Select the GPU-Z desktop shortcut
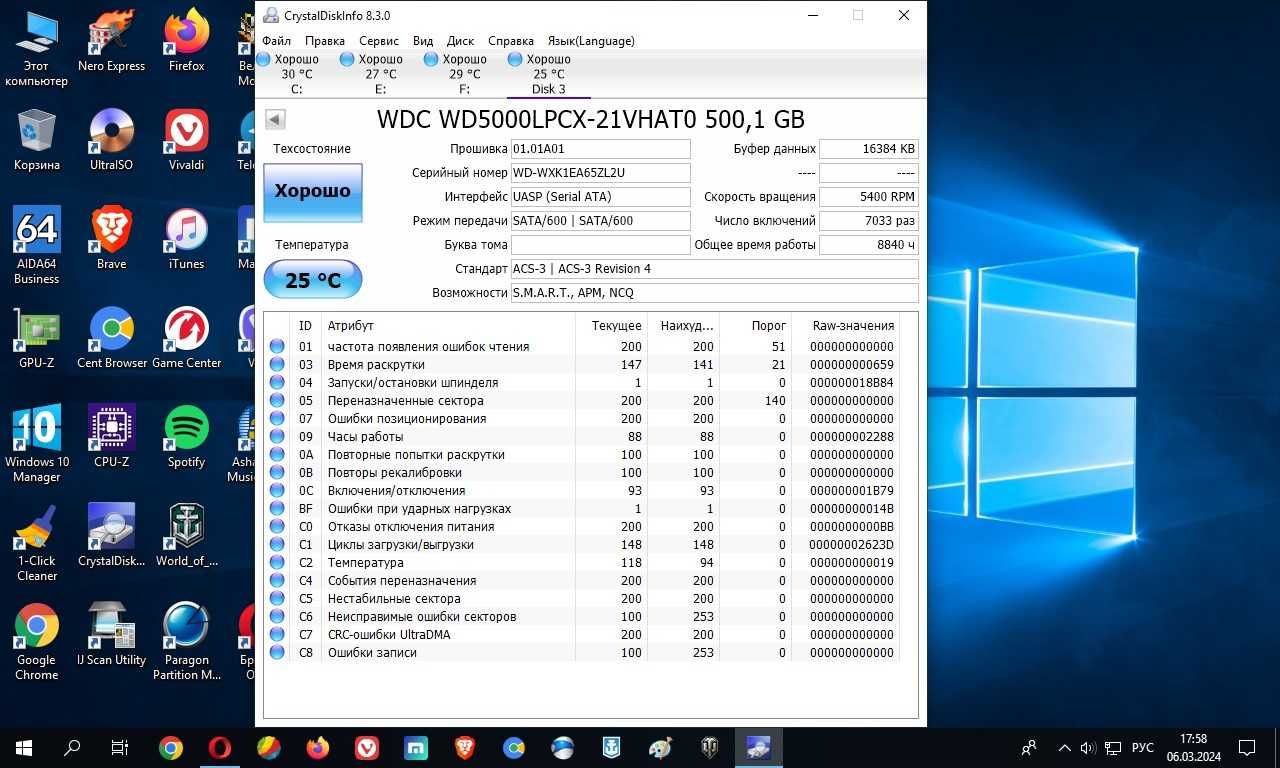Viewport: 1280px width, 768px height. point(36,339)
